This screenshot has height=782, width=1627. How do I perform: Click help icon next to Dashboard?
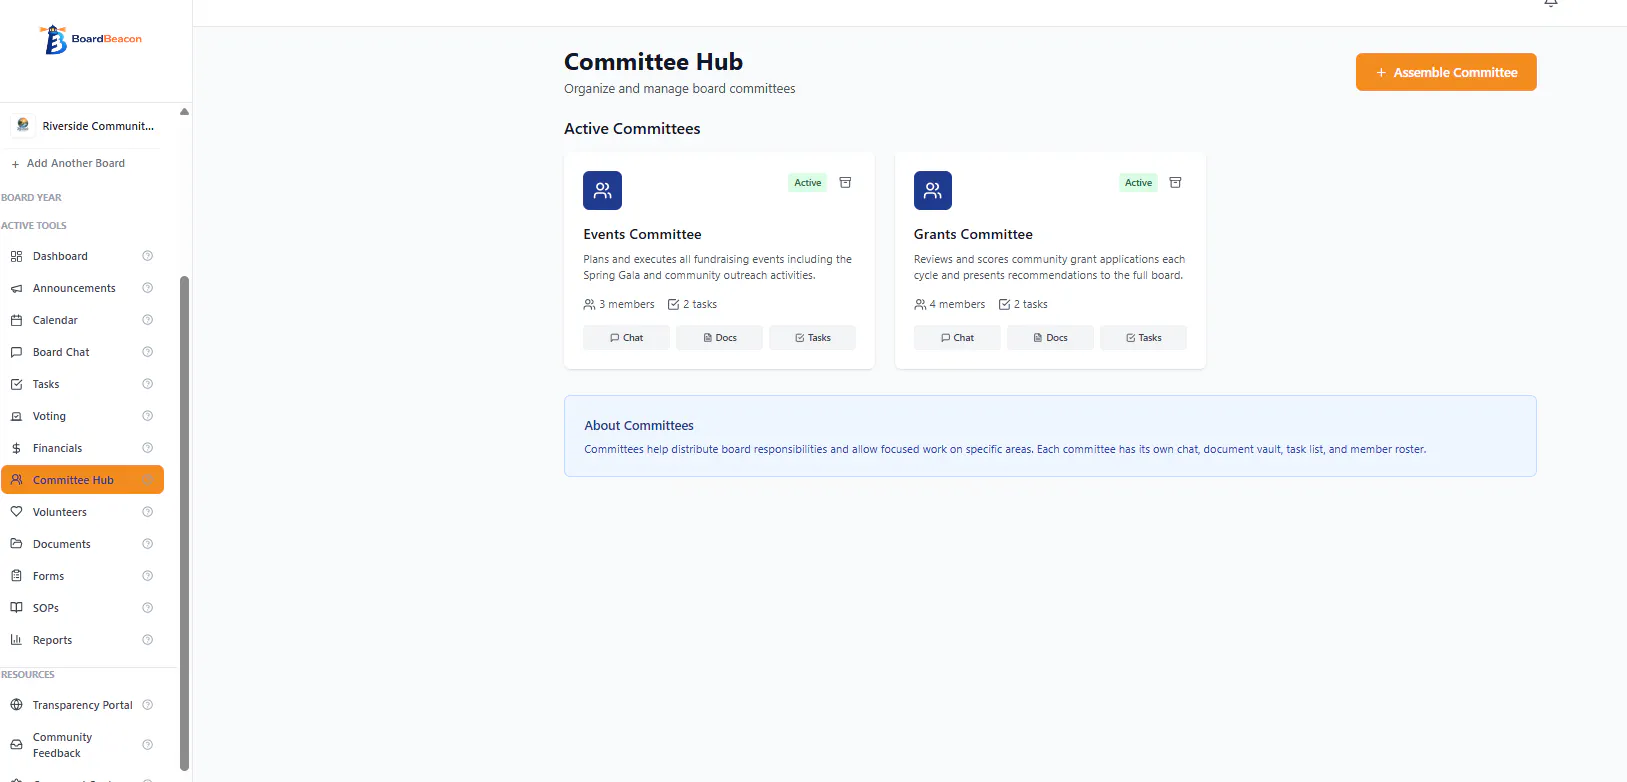(148, 256)
